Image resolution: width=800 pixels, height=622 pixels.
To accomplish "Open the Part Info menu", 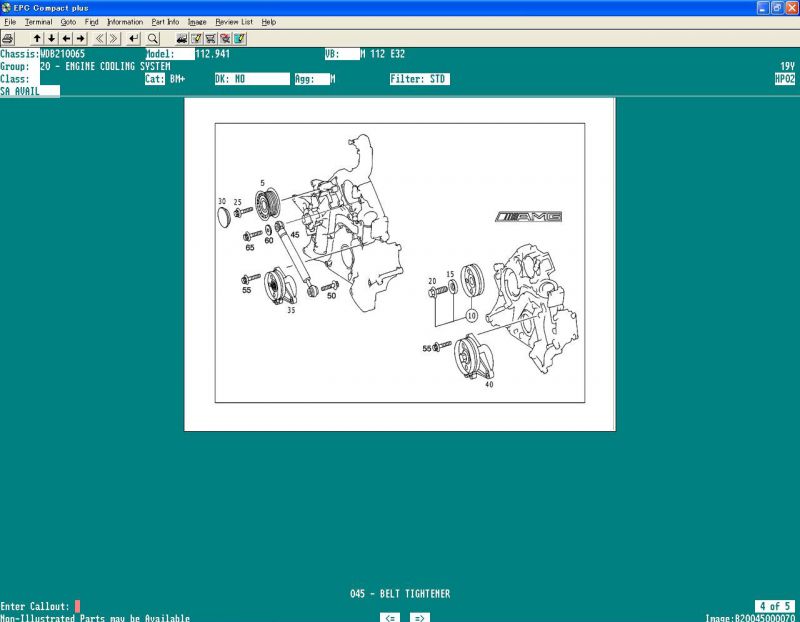I will [165, 21].
